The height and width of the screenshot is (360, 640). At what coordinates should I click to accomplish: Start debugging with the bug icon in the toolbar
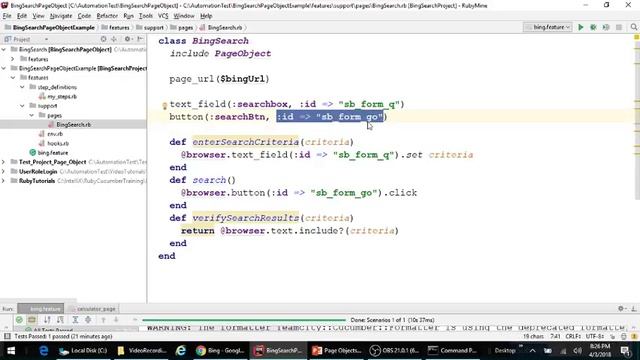click(593, 27)
